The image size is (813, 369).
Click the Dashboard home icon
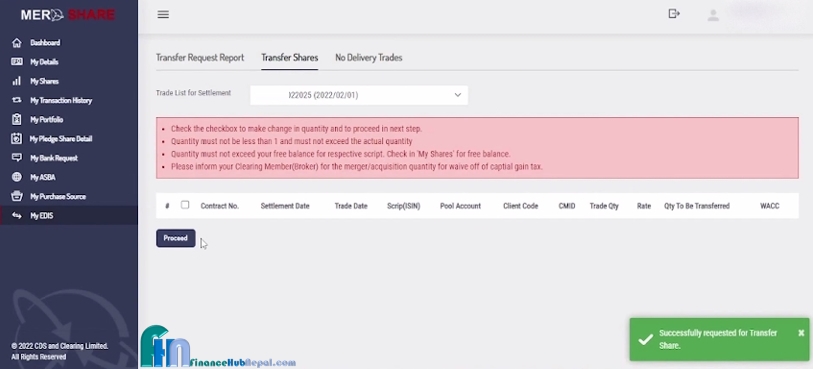tap(17, 42)
